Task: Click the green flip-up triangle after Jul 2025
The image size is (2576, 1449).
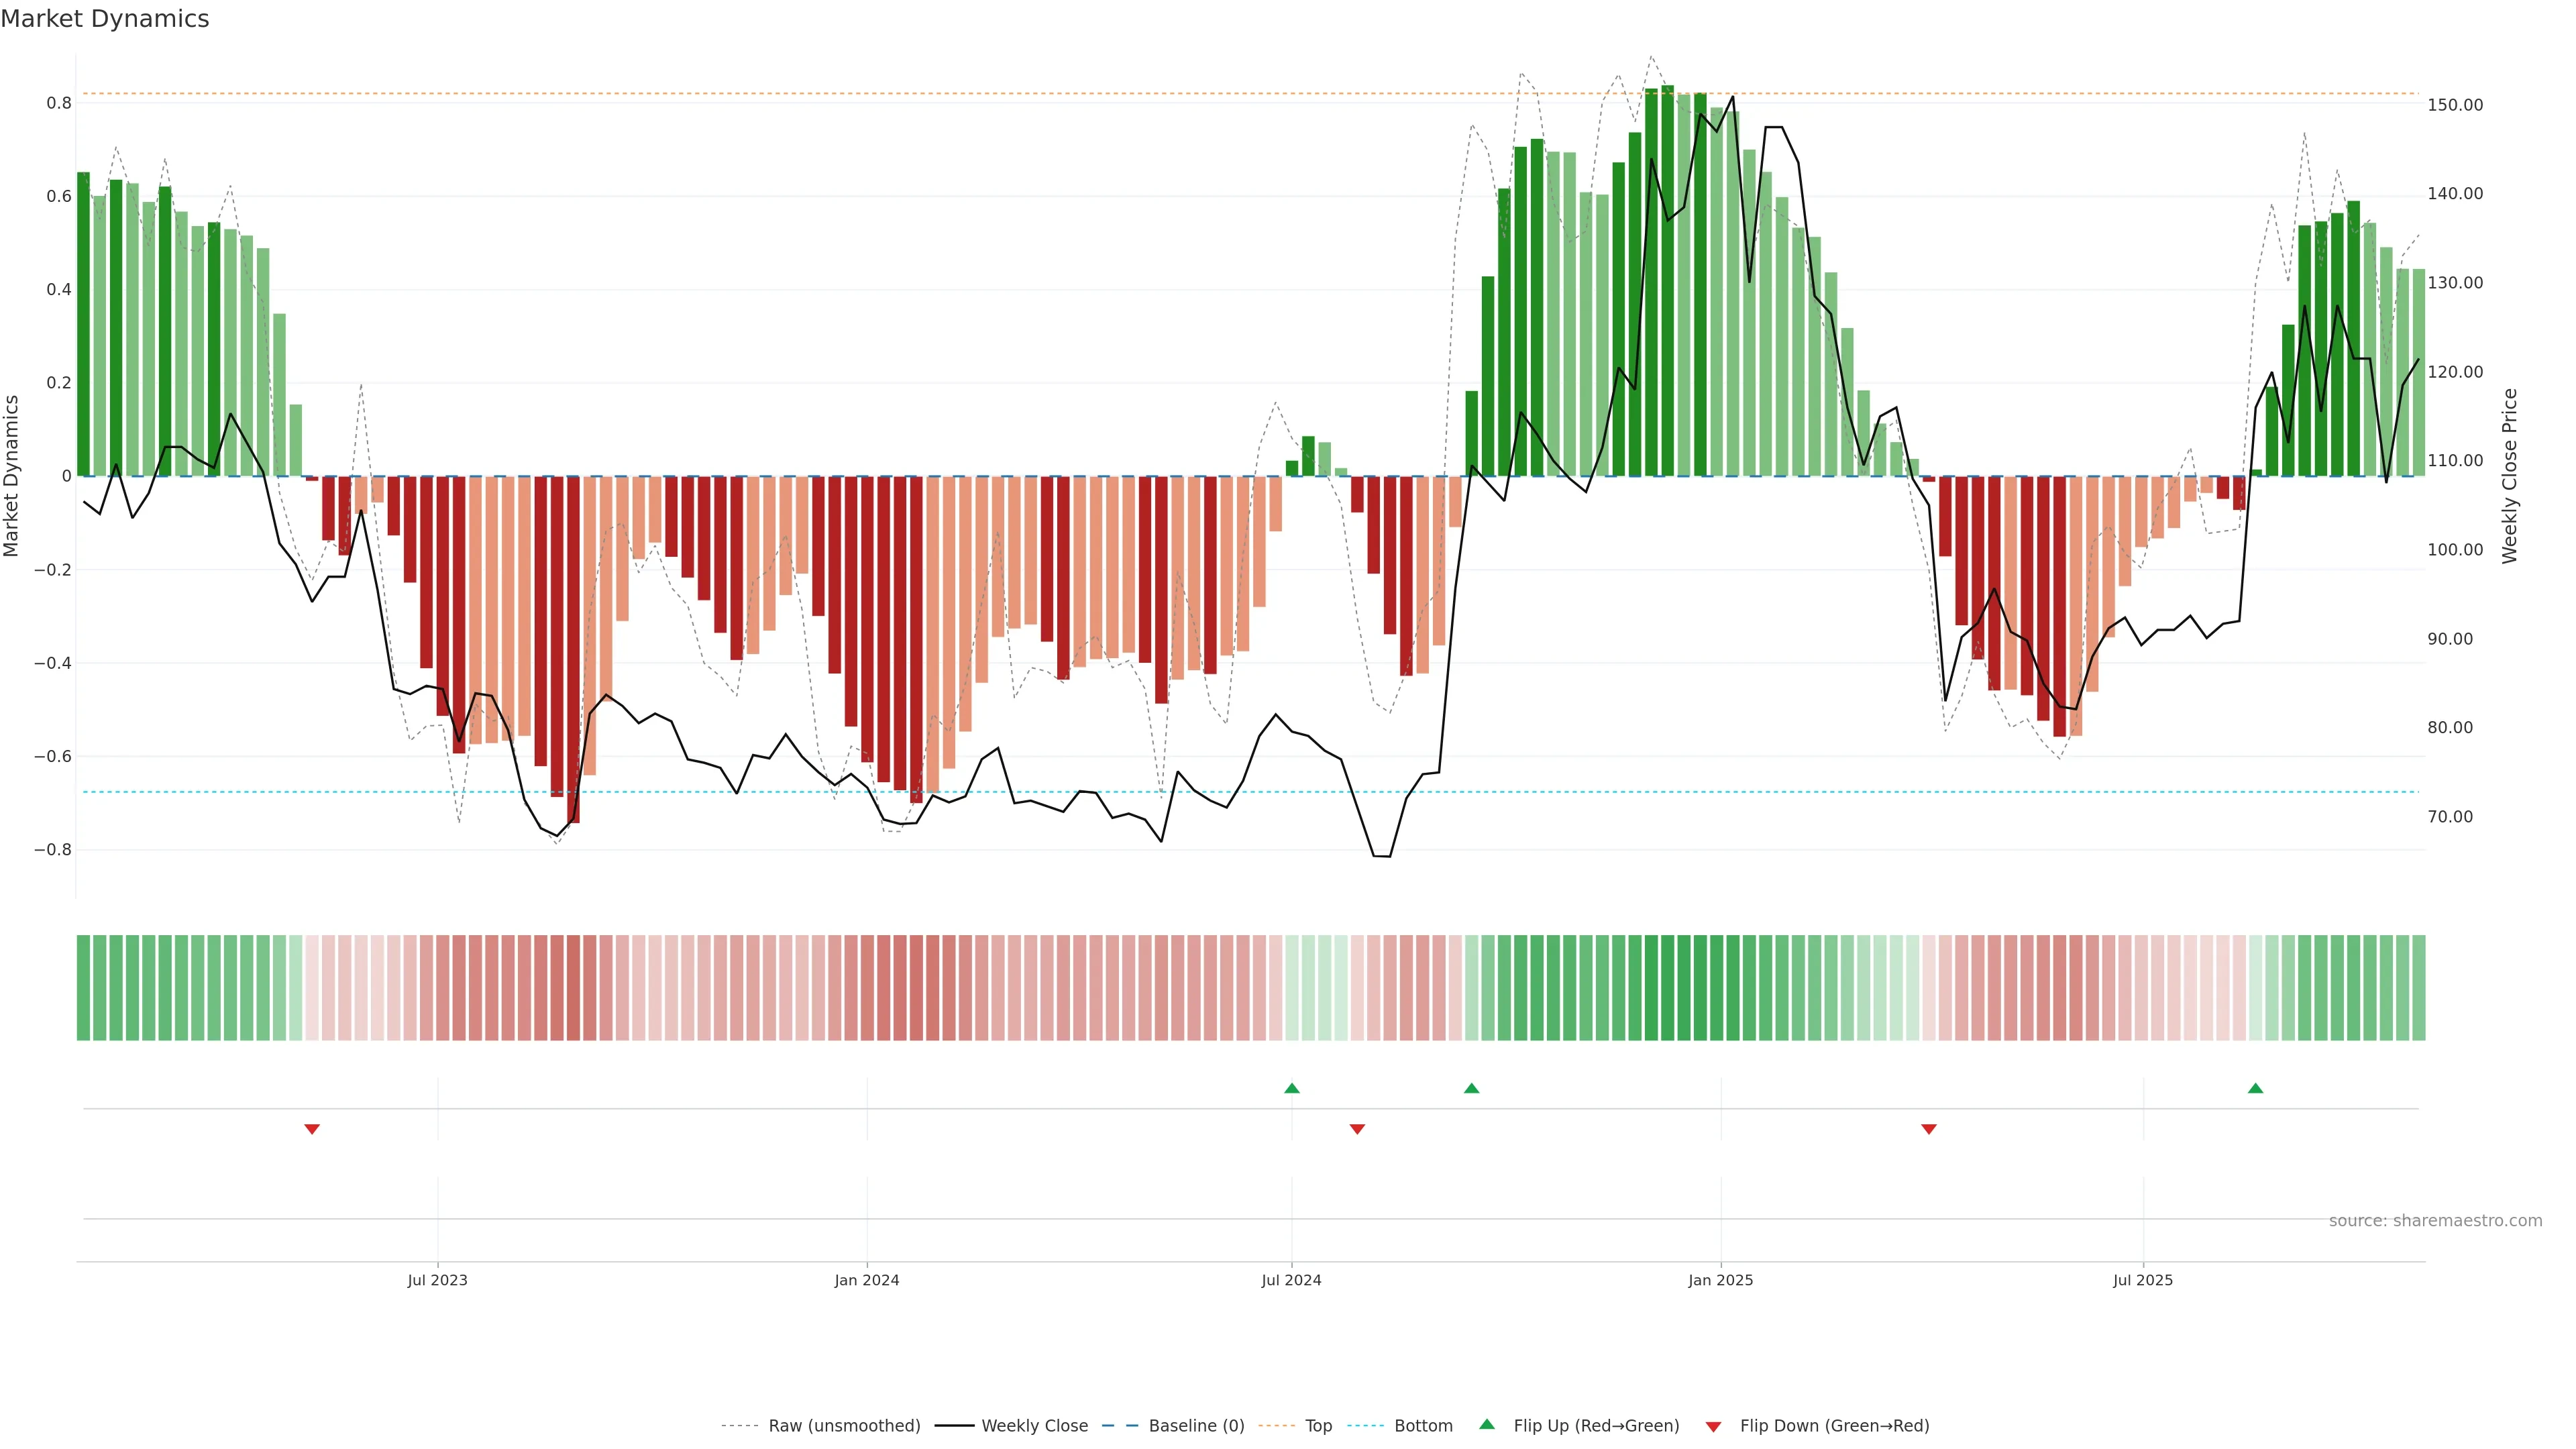Action: click(2255, 1088)
